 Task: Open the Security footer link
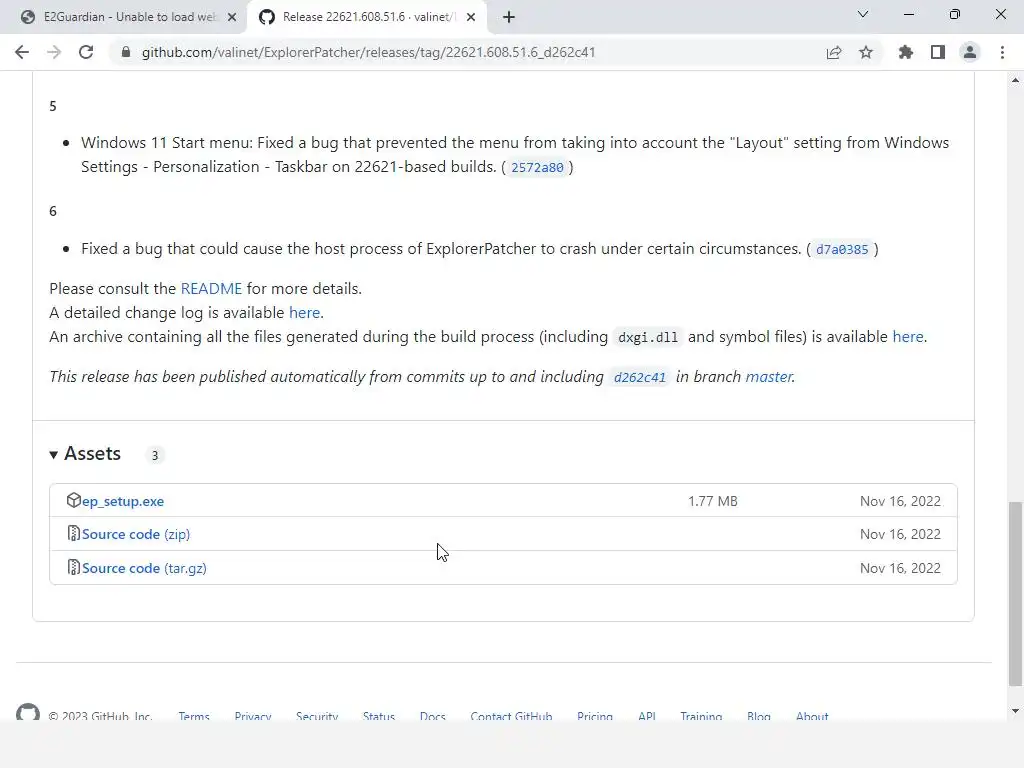(317, 716)
